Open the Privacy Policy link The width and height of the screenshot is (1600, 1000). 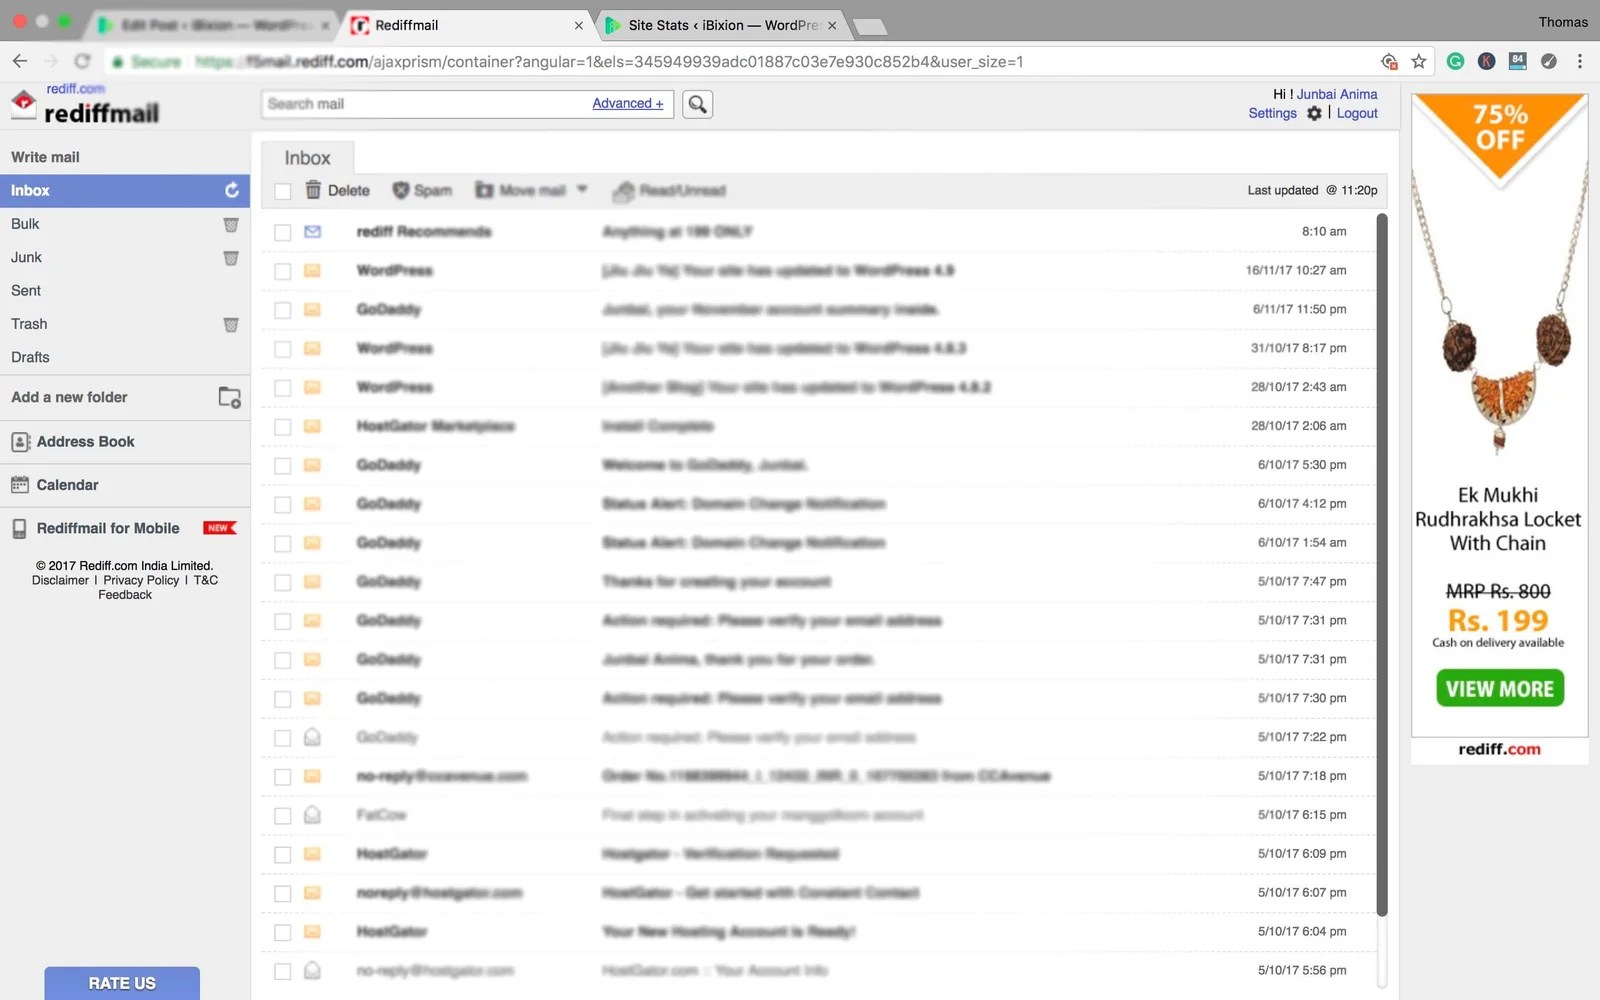141,580
